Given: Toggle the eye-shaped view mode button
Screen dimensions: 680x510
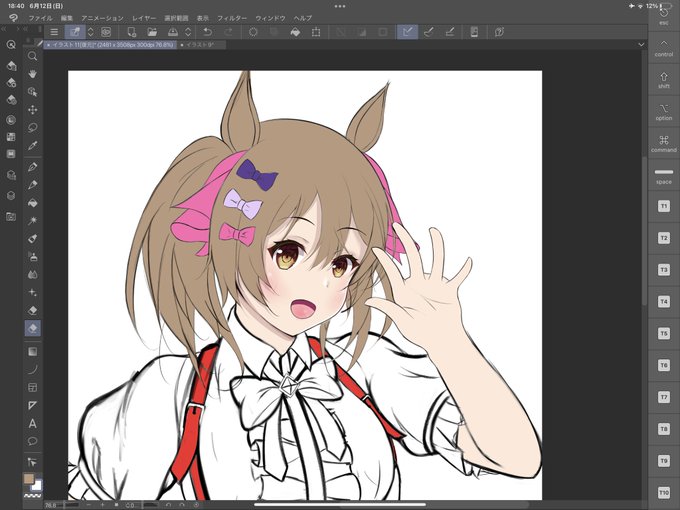Looking at the screenshot, I should 106,32.
